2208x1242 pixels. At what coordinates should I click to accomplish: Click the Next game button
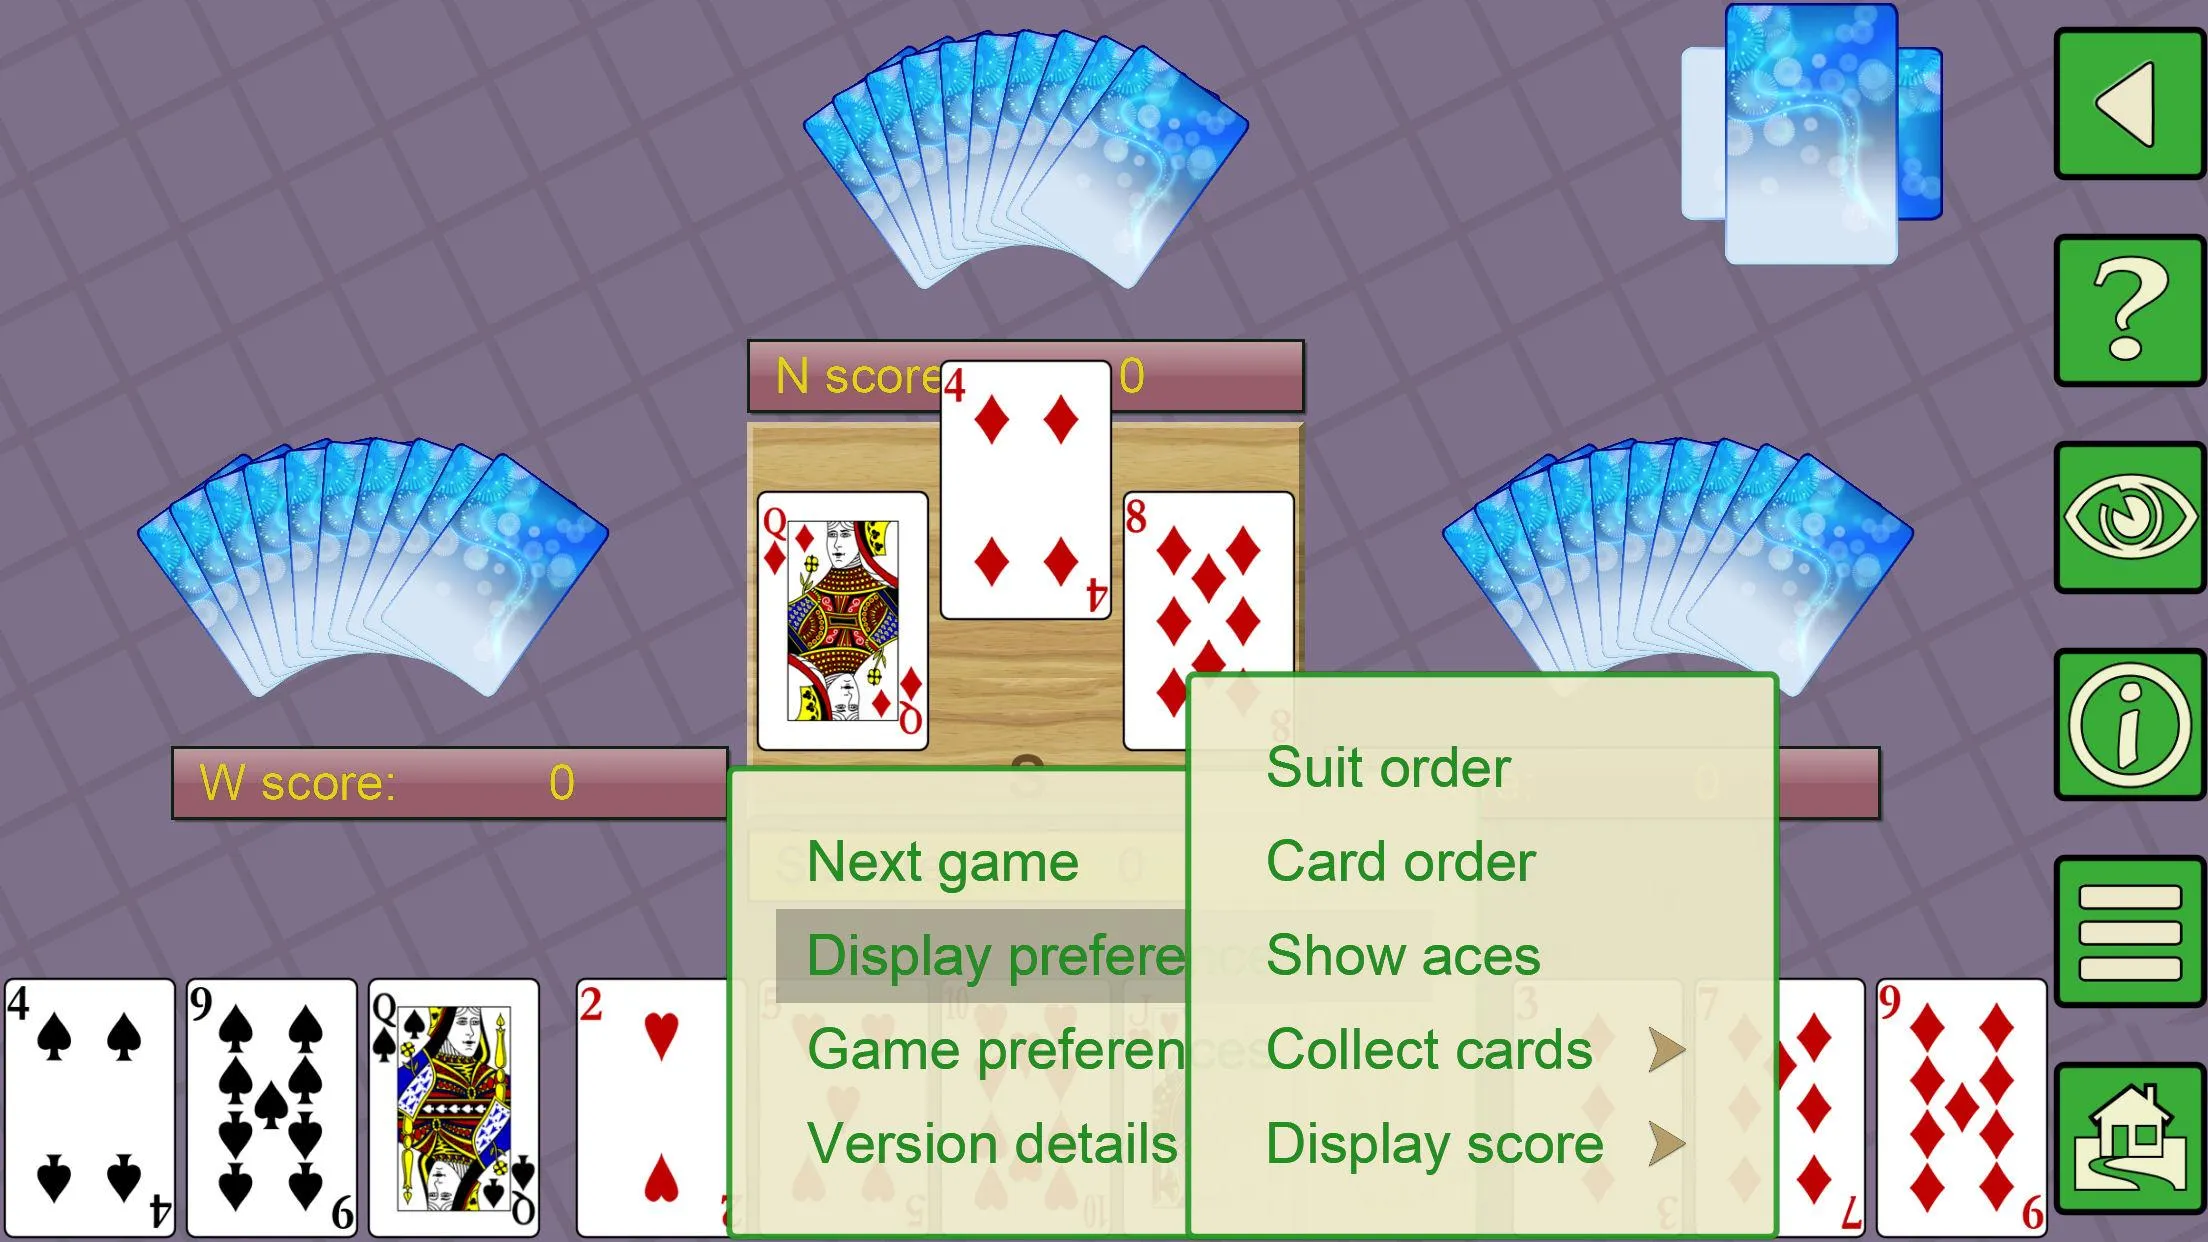943,861
